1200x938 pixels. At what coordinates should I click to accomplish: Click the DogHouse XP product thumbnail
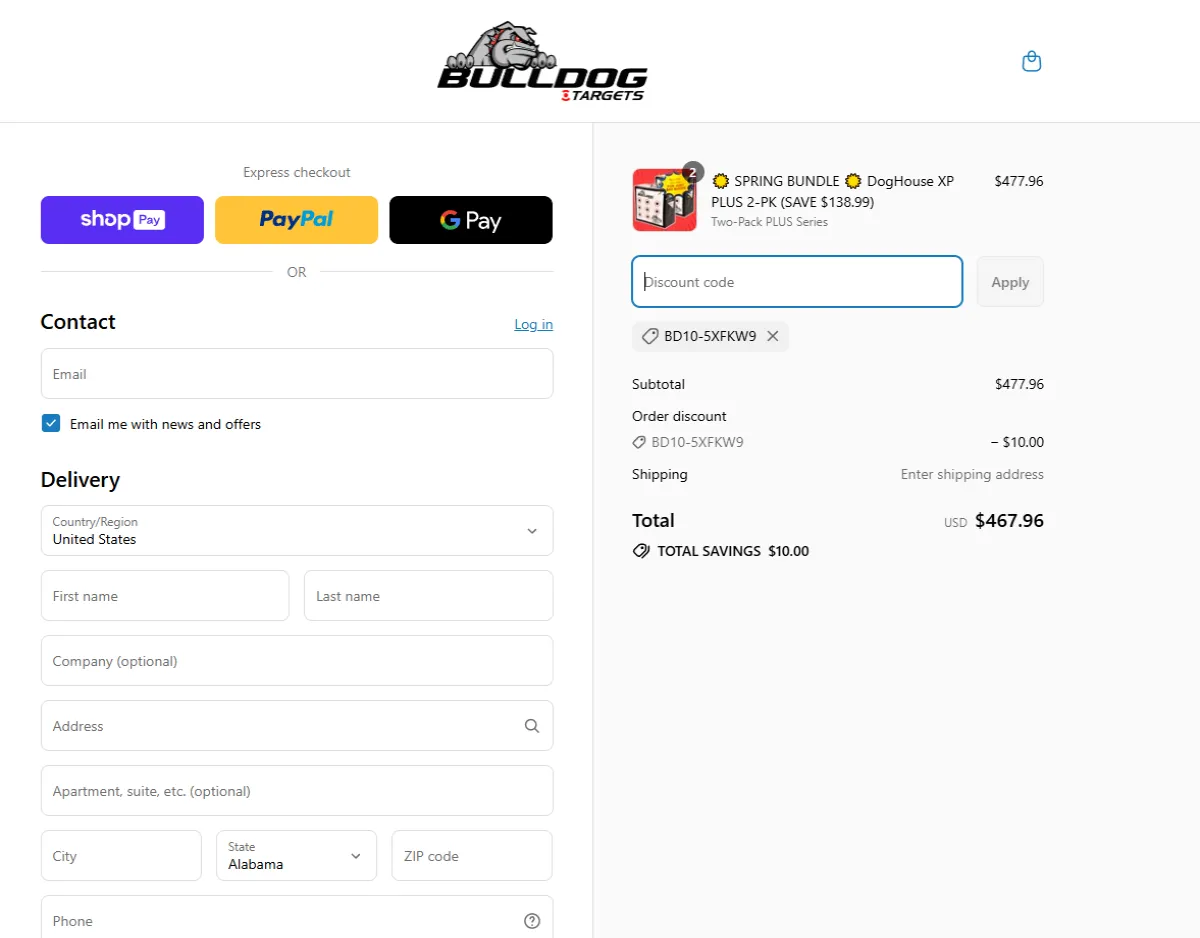[x=665, y=200]
